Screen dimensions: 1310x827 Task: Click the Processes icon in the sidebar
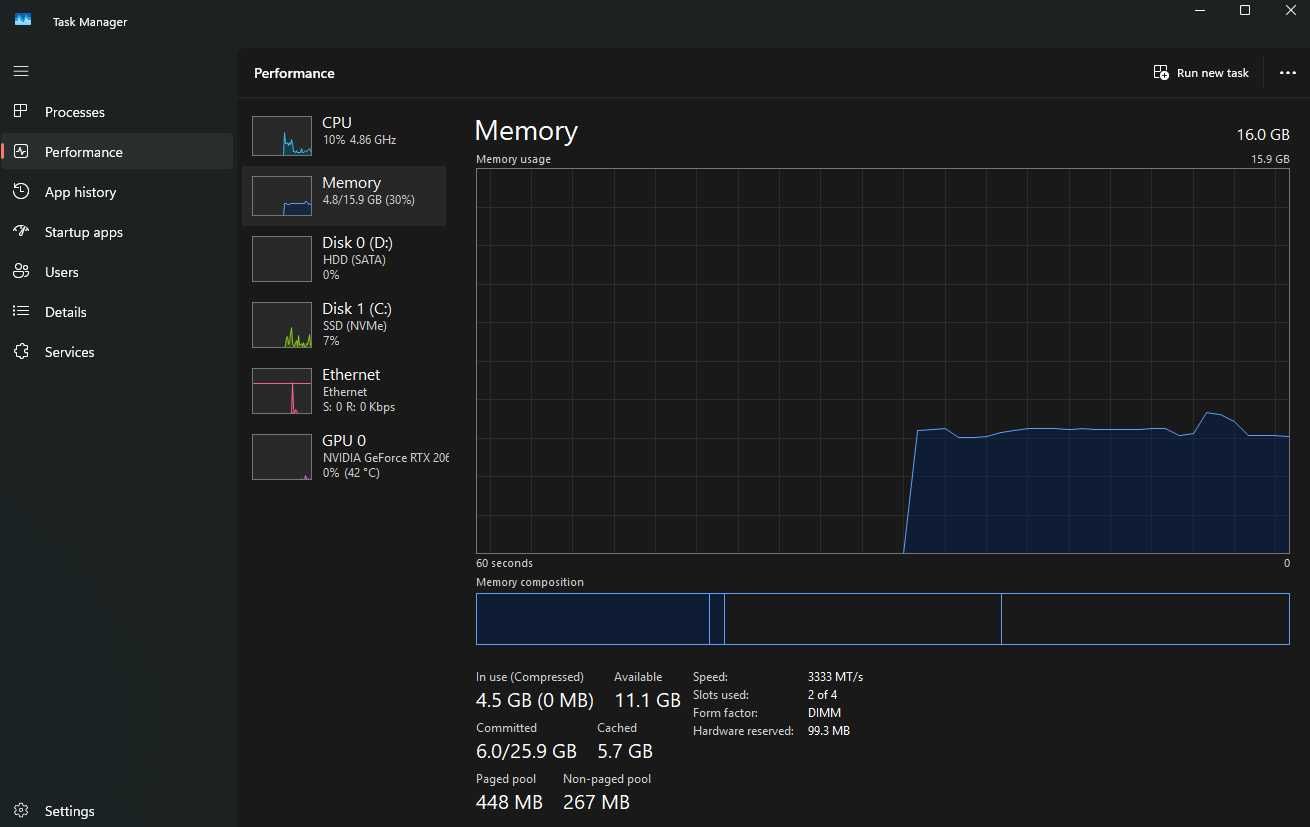[21, 111]
